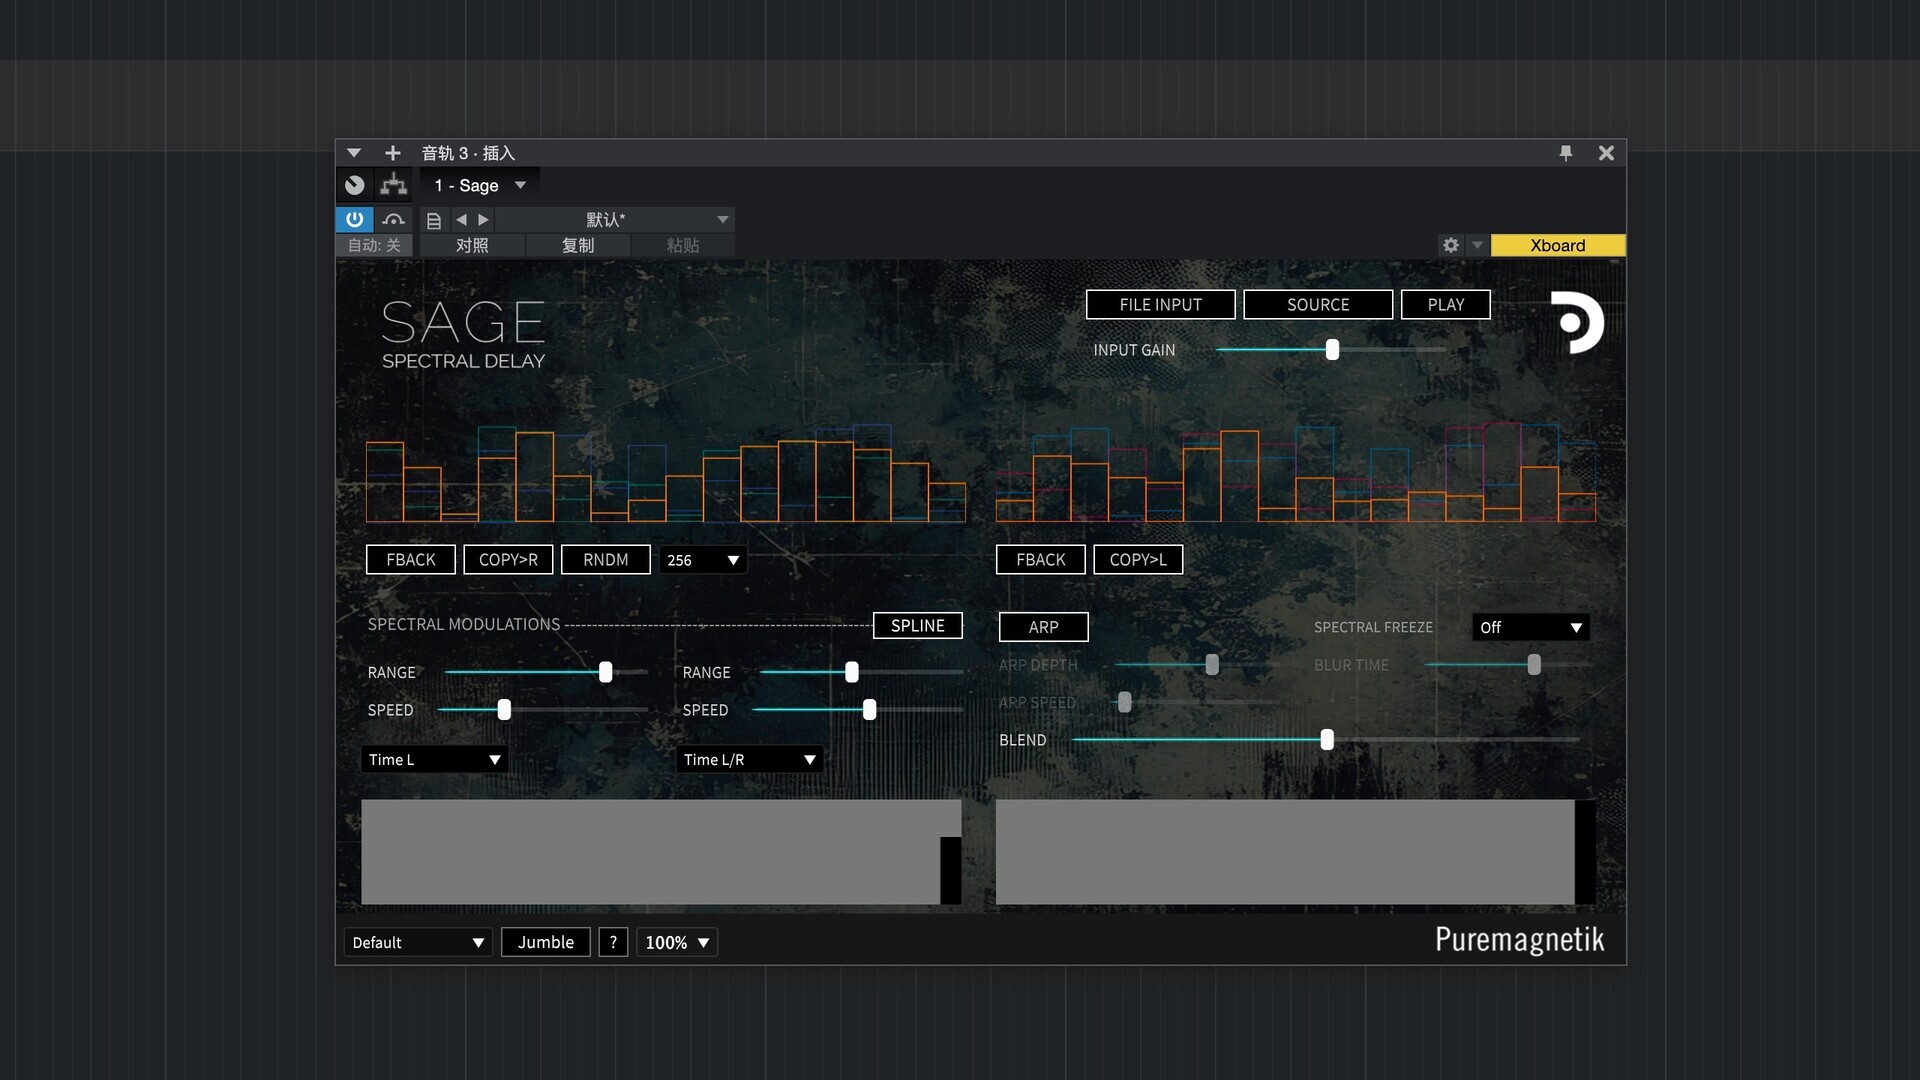Click the COPY>L button
Image resolution: width=1920 pixels, height=1080 pixels.
(1138, 560)
